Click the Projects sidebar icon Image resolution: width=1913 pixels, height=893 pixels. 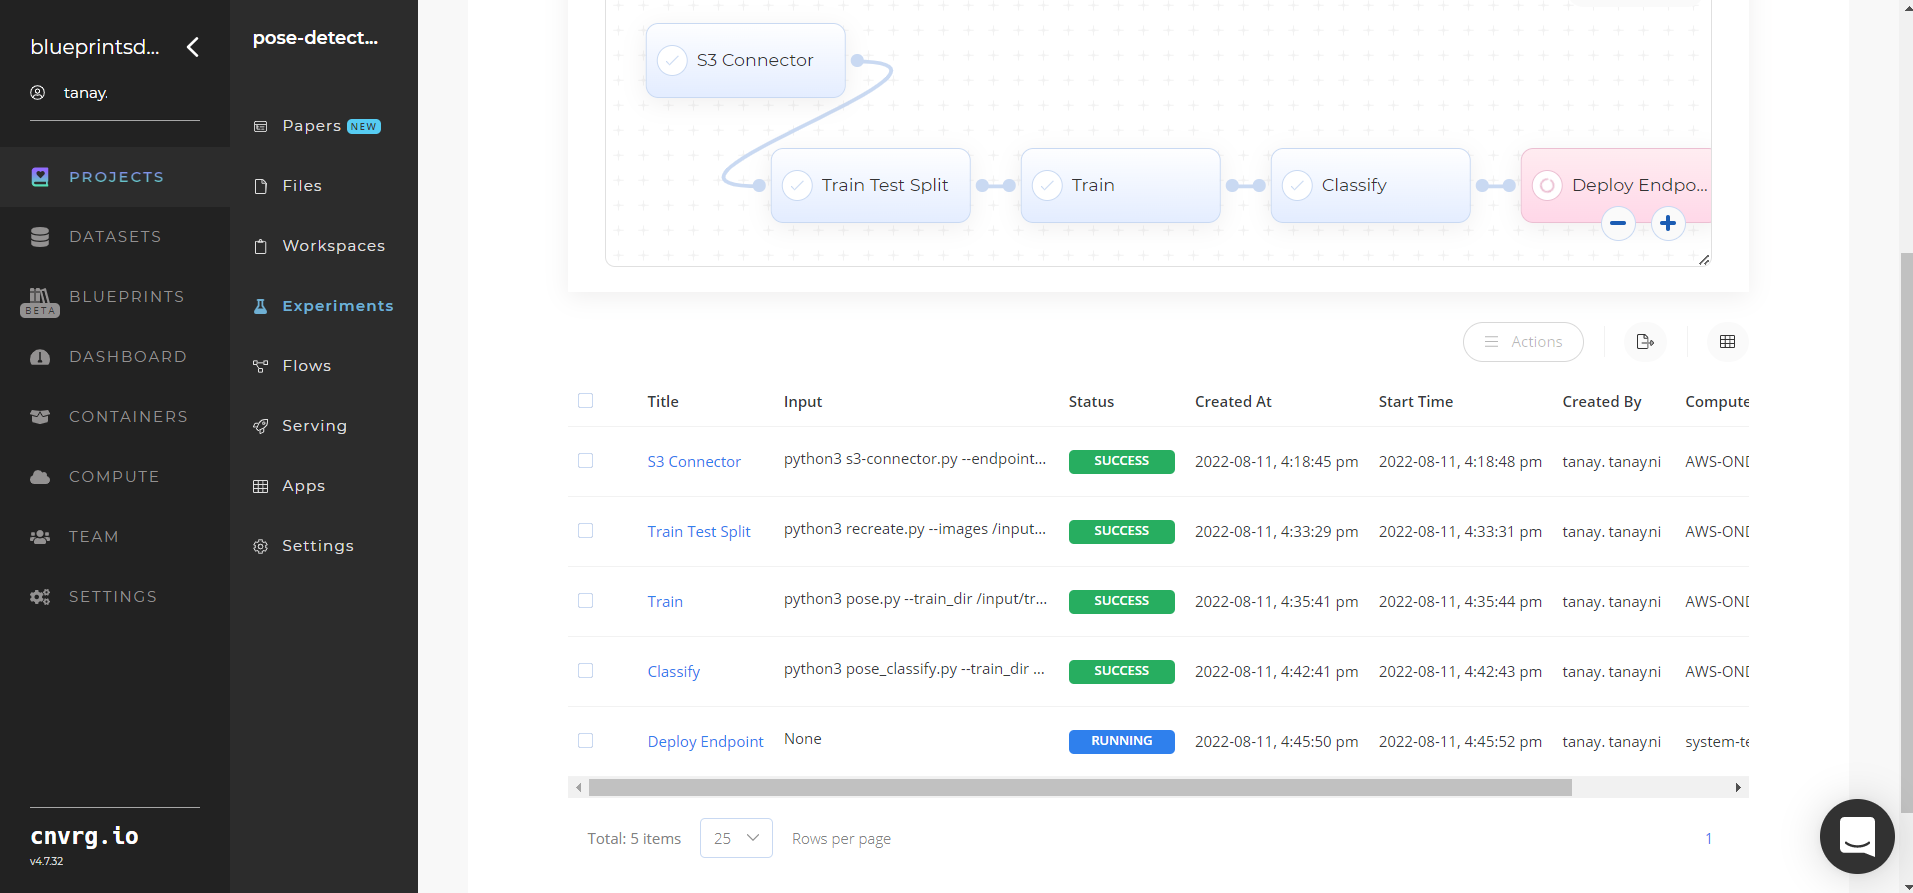coord(40,177)
